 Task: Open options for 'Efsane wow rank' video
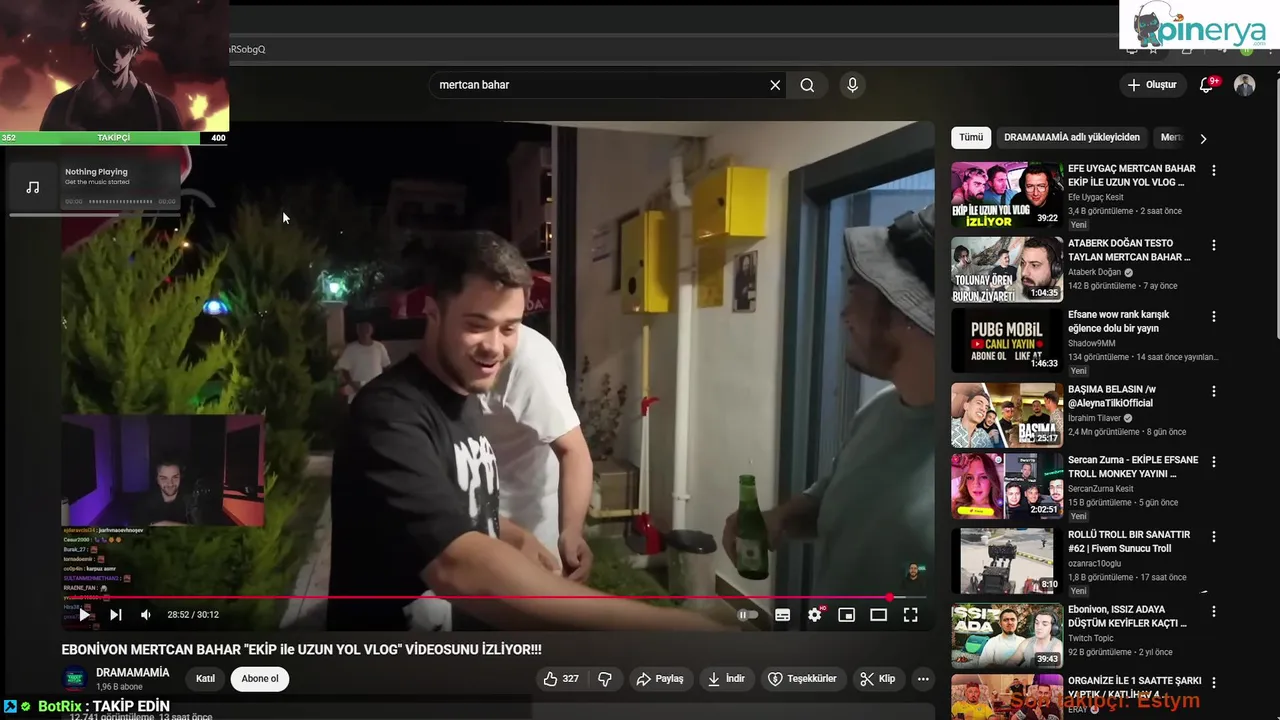[1214, 317]
